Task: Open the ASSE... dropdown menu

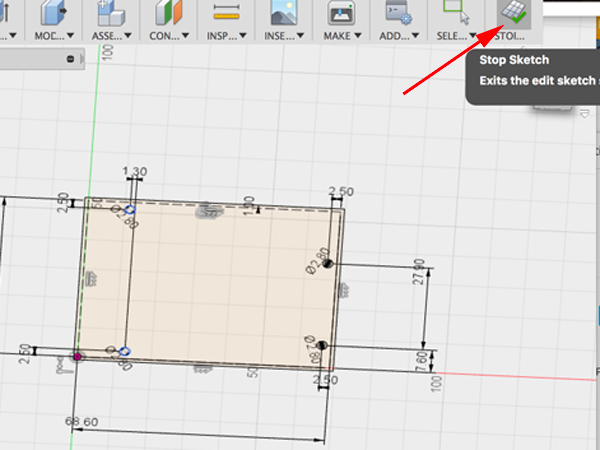Action: click(112, 36)
